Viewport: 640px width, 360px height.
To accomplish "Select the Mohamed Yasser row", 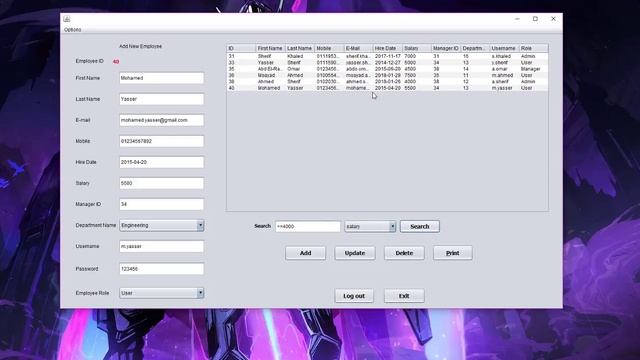I will 387,88.
